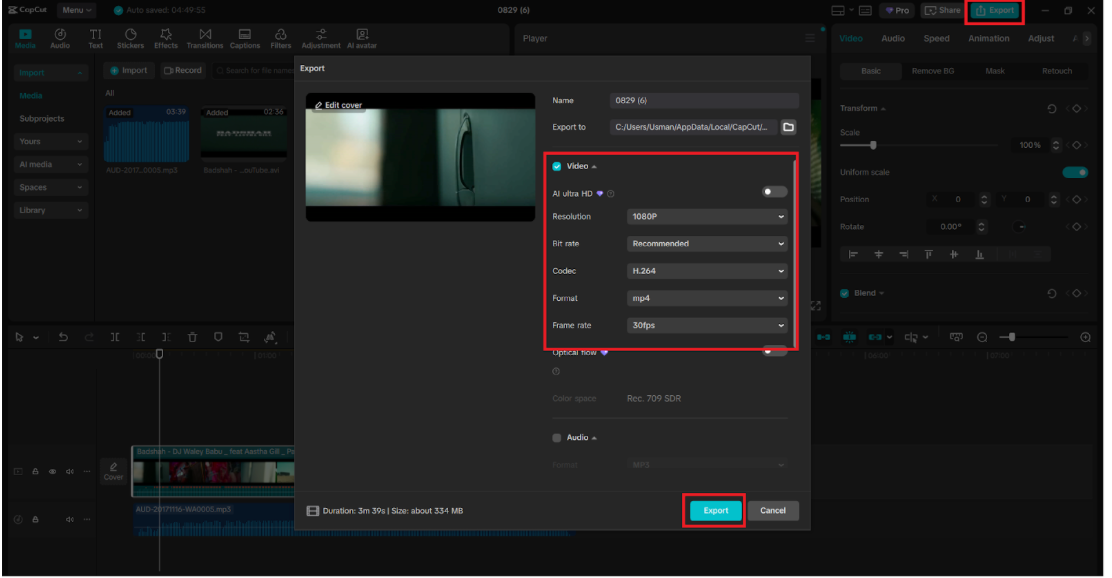This screenshot has width=1112, height=578.
Task: Select the Captions tool icon
Action: pyautogui.click(x=245, y=35)
